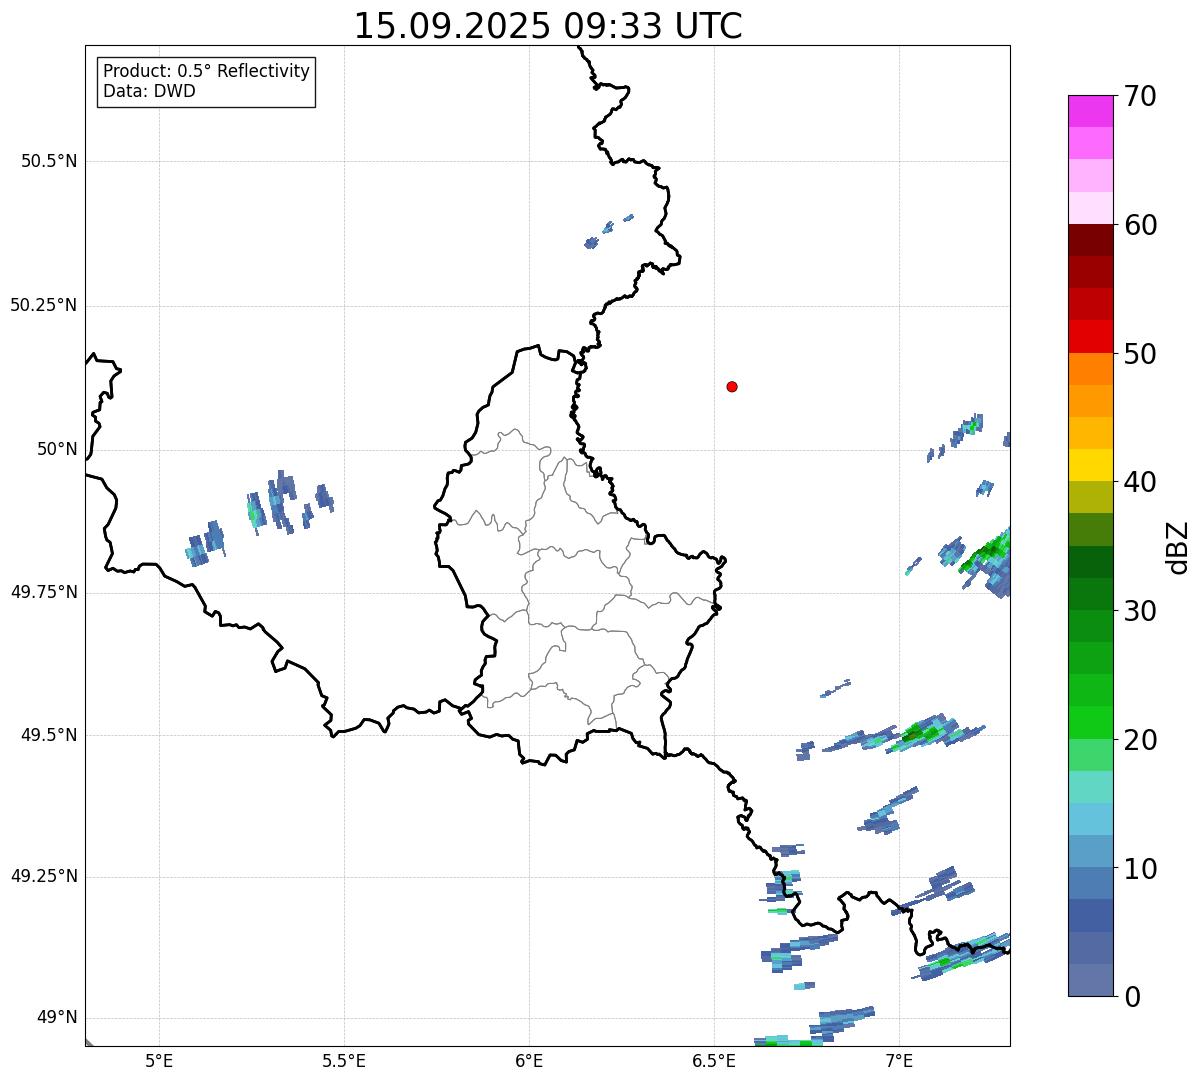This screenshot has width=1202, height=1081.
Task: Click the colorbar 50 tick label
Action: 1140,354
